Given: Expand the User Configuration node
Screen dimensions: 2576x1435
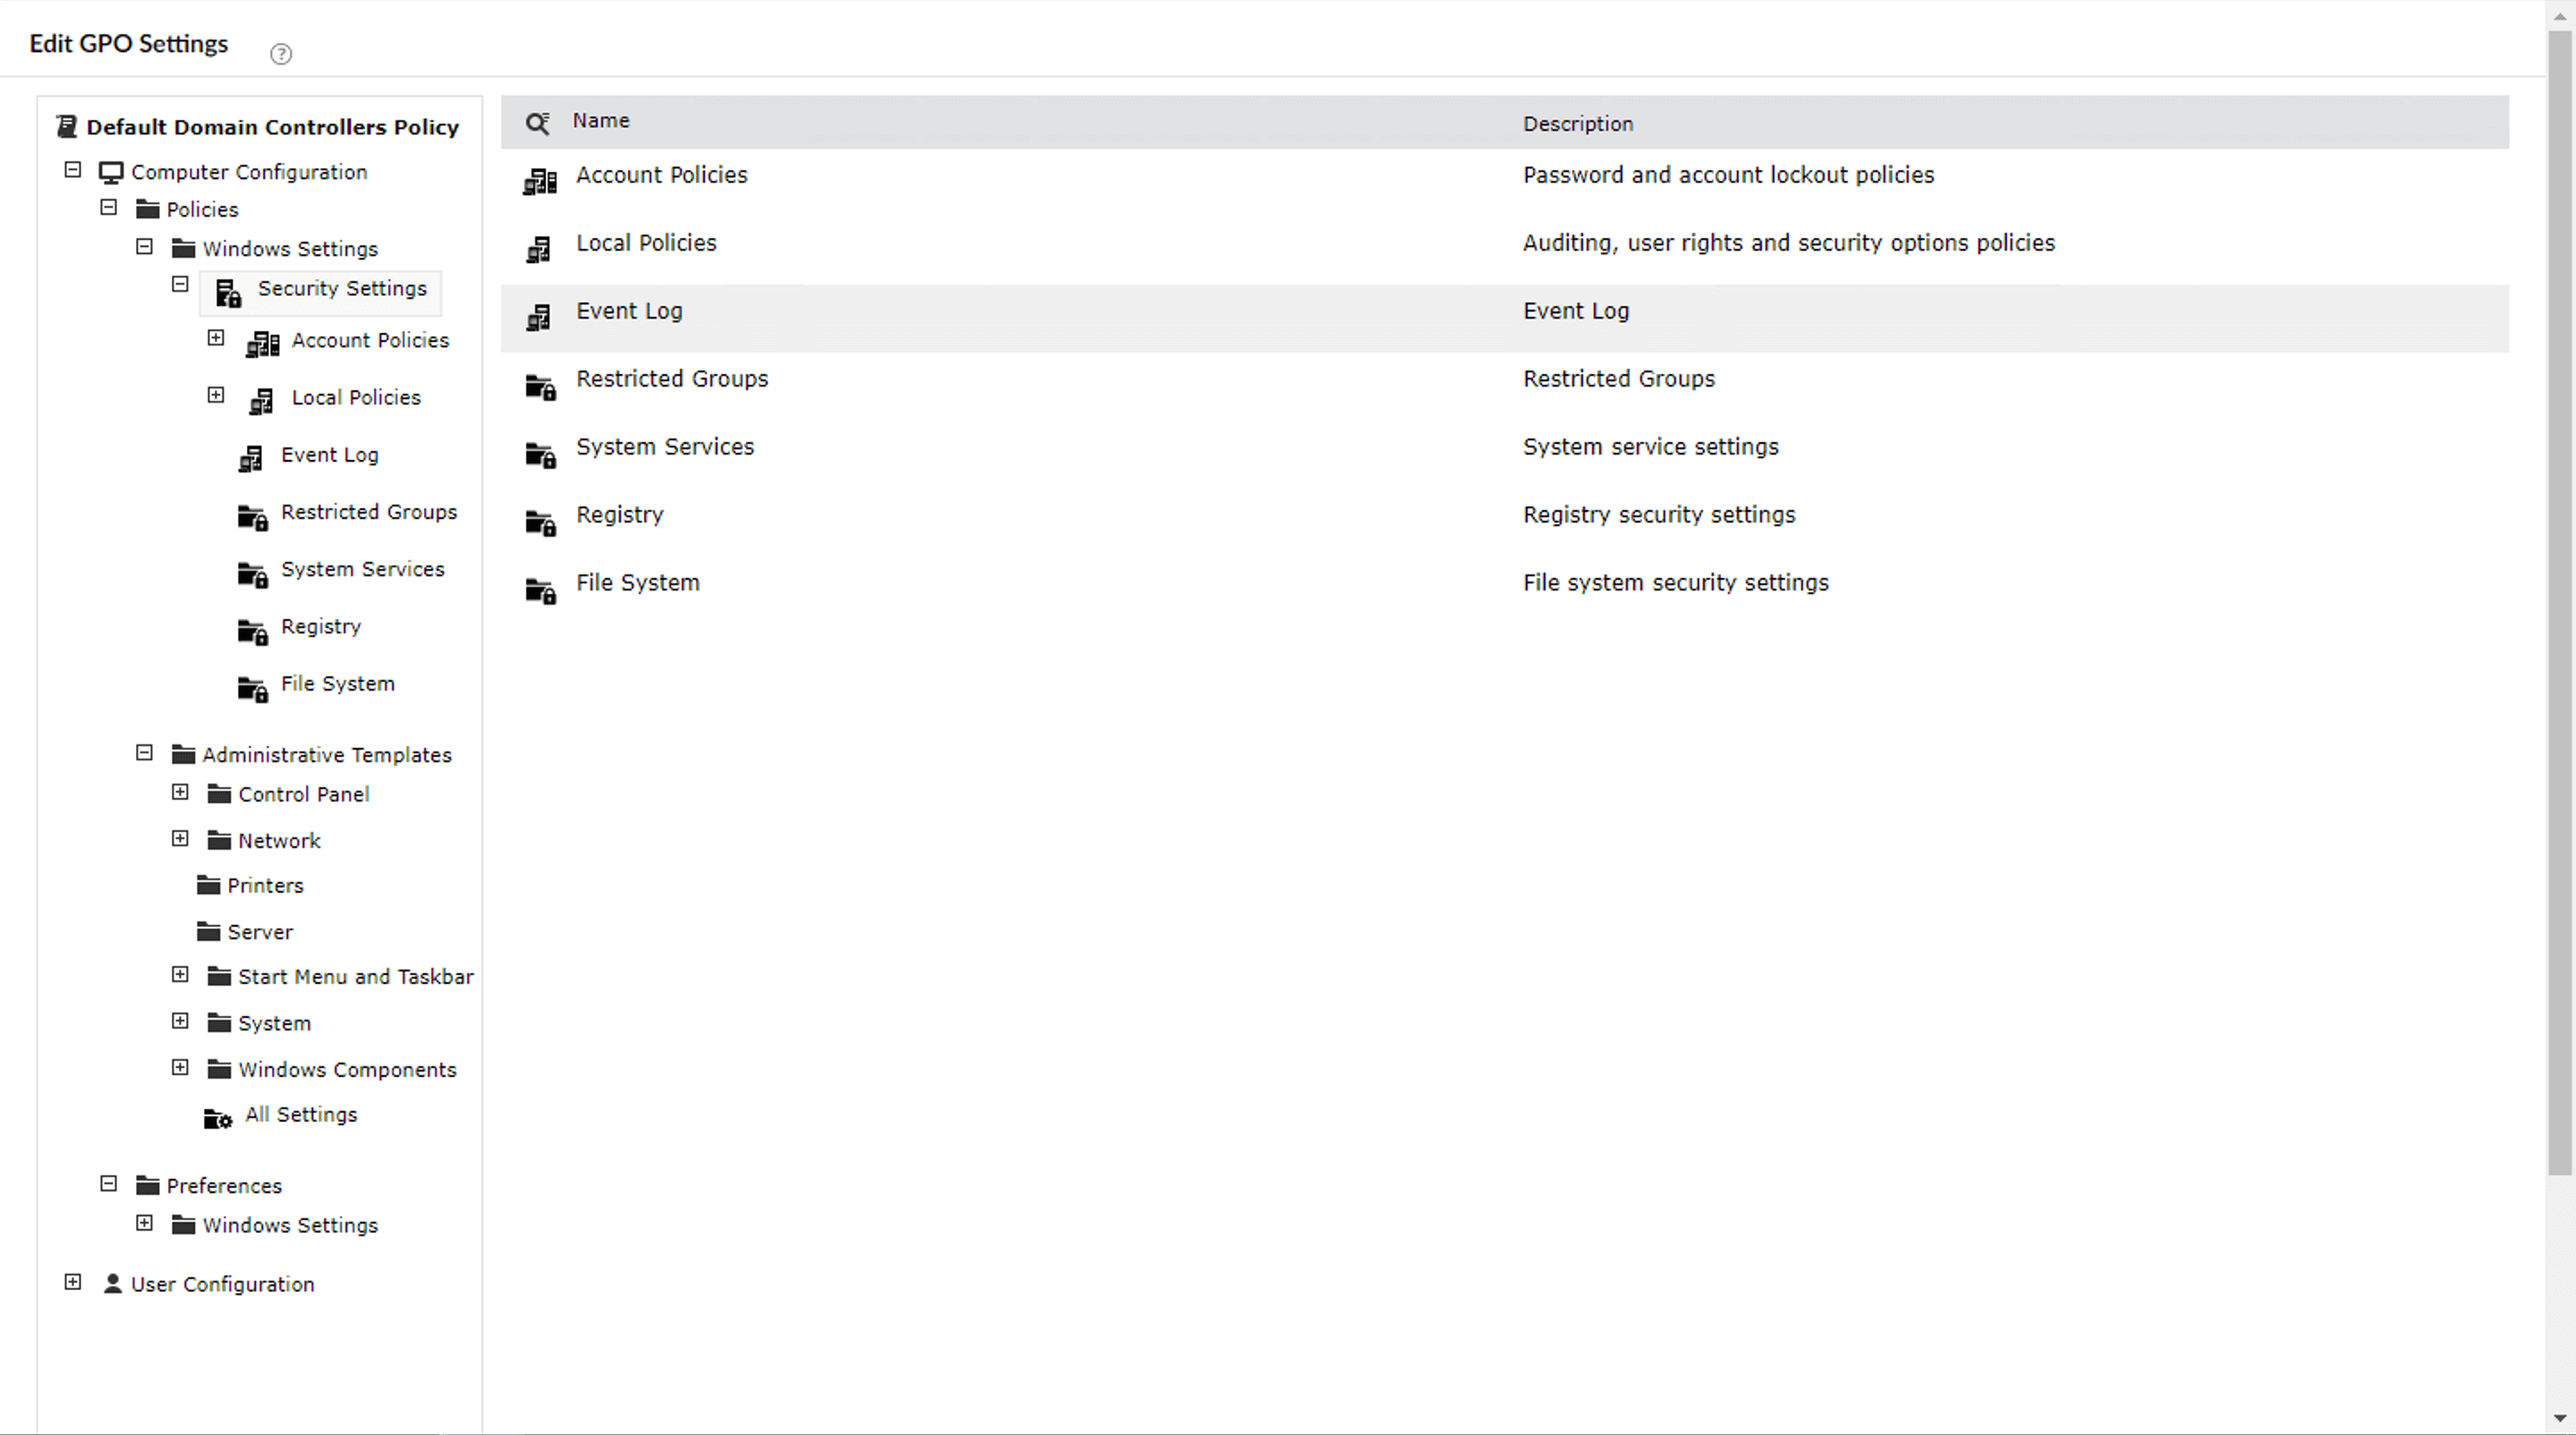Looking at the screenshot, I should click(73, 1281).
